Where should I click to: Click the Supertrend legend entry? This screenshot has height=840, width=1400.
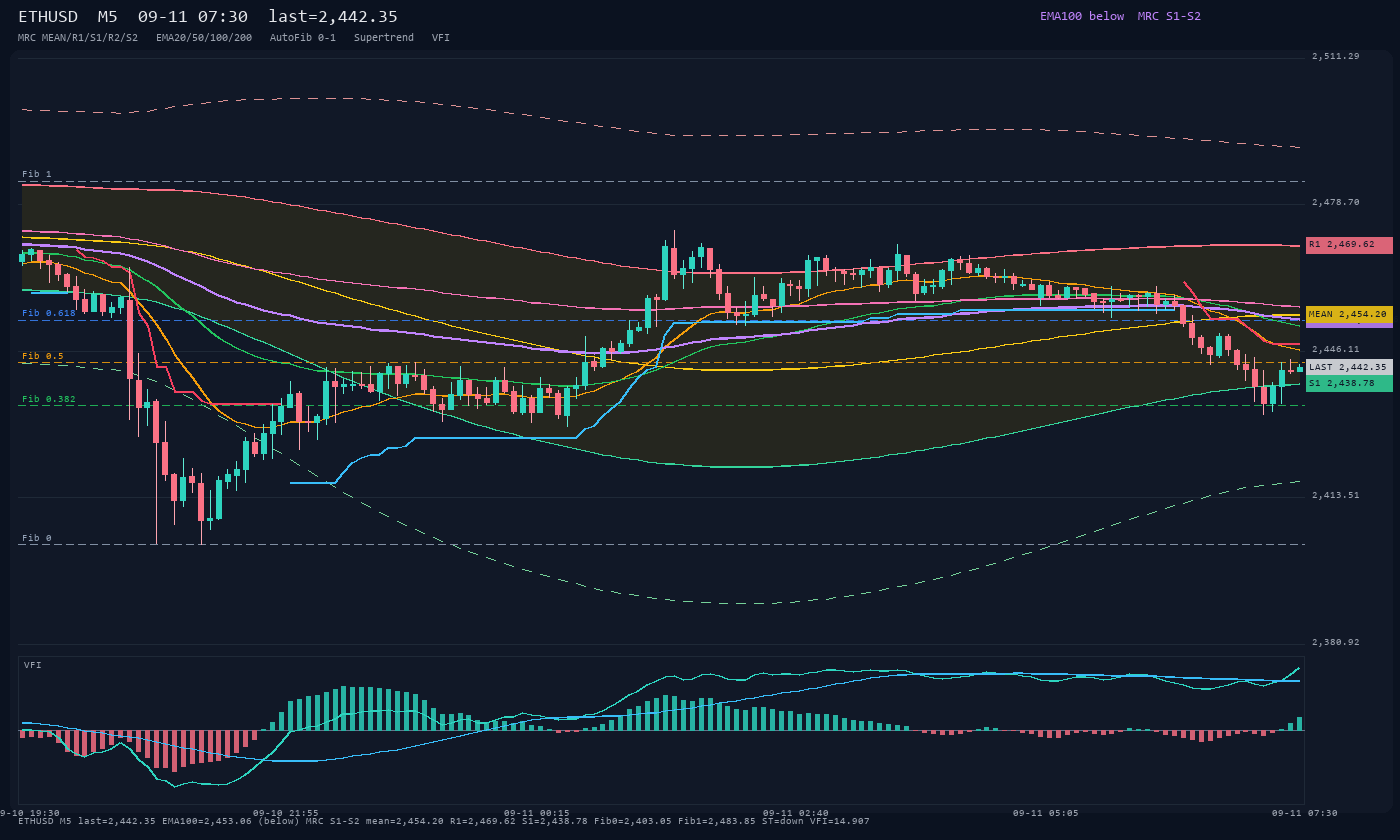point(384,37)
